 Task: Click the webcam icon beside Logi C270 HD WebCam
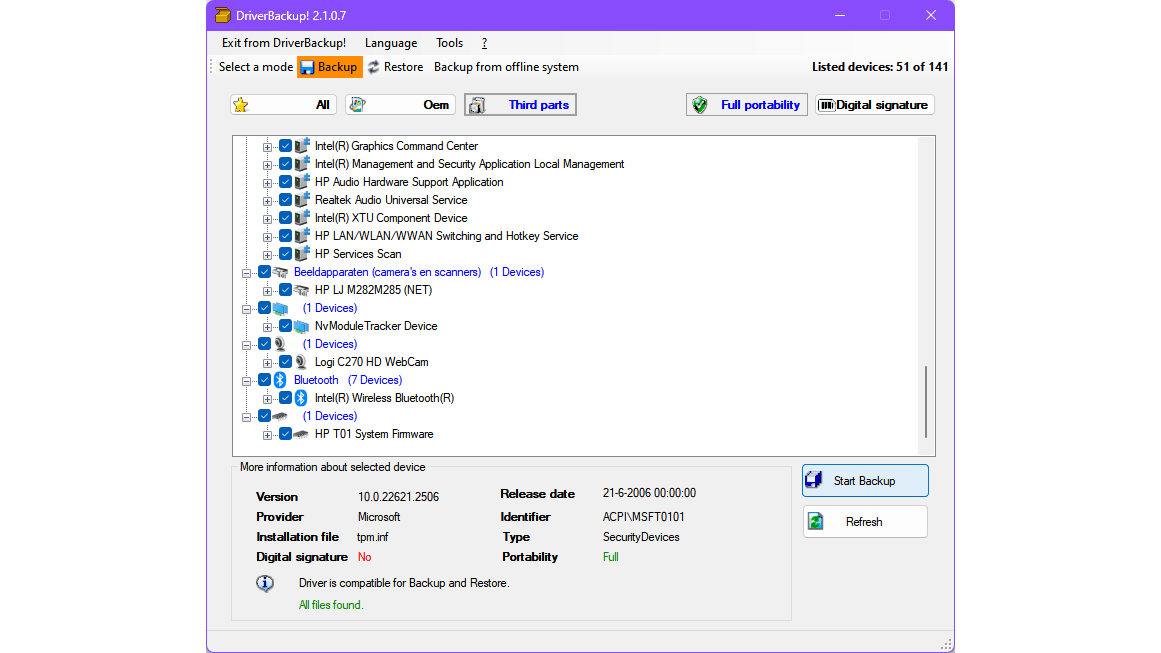point(301,362)
